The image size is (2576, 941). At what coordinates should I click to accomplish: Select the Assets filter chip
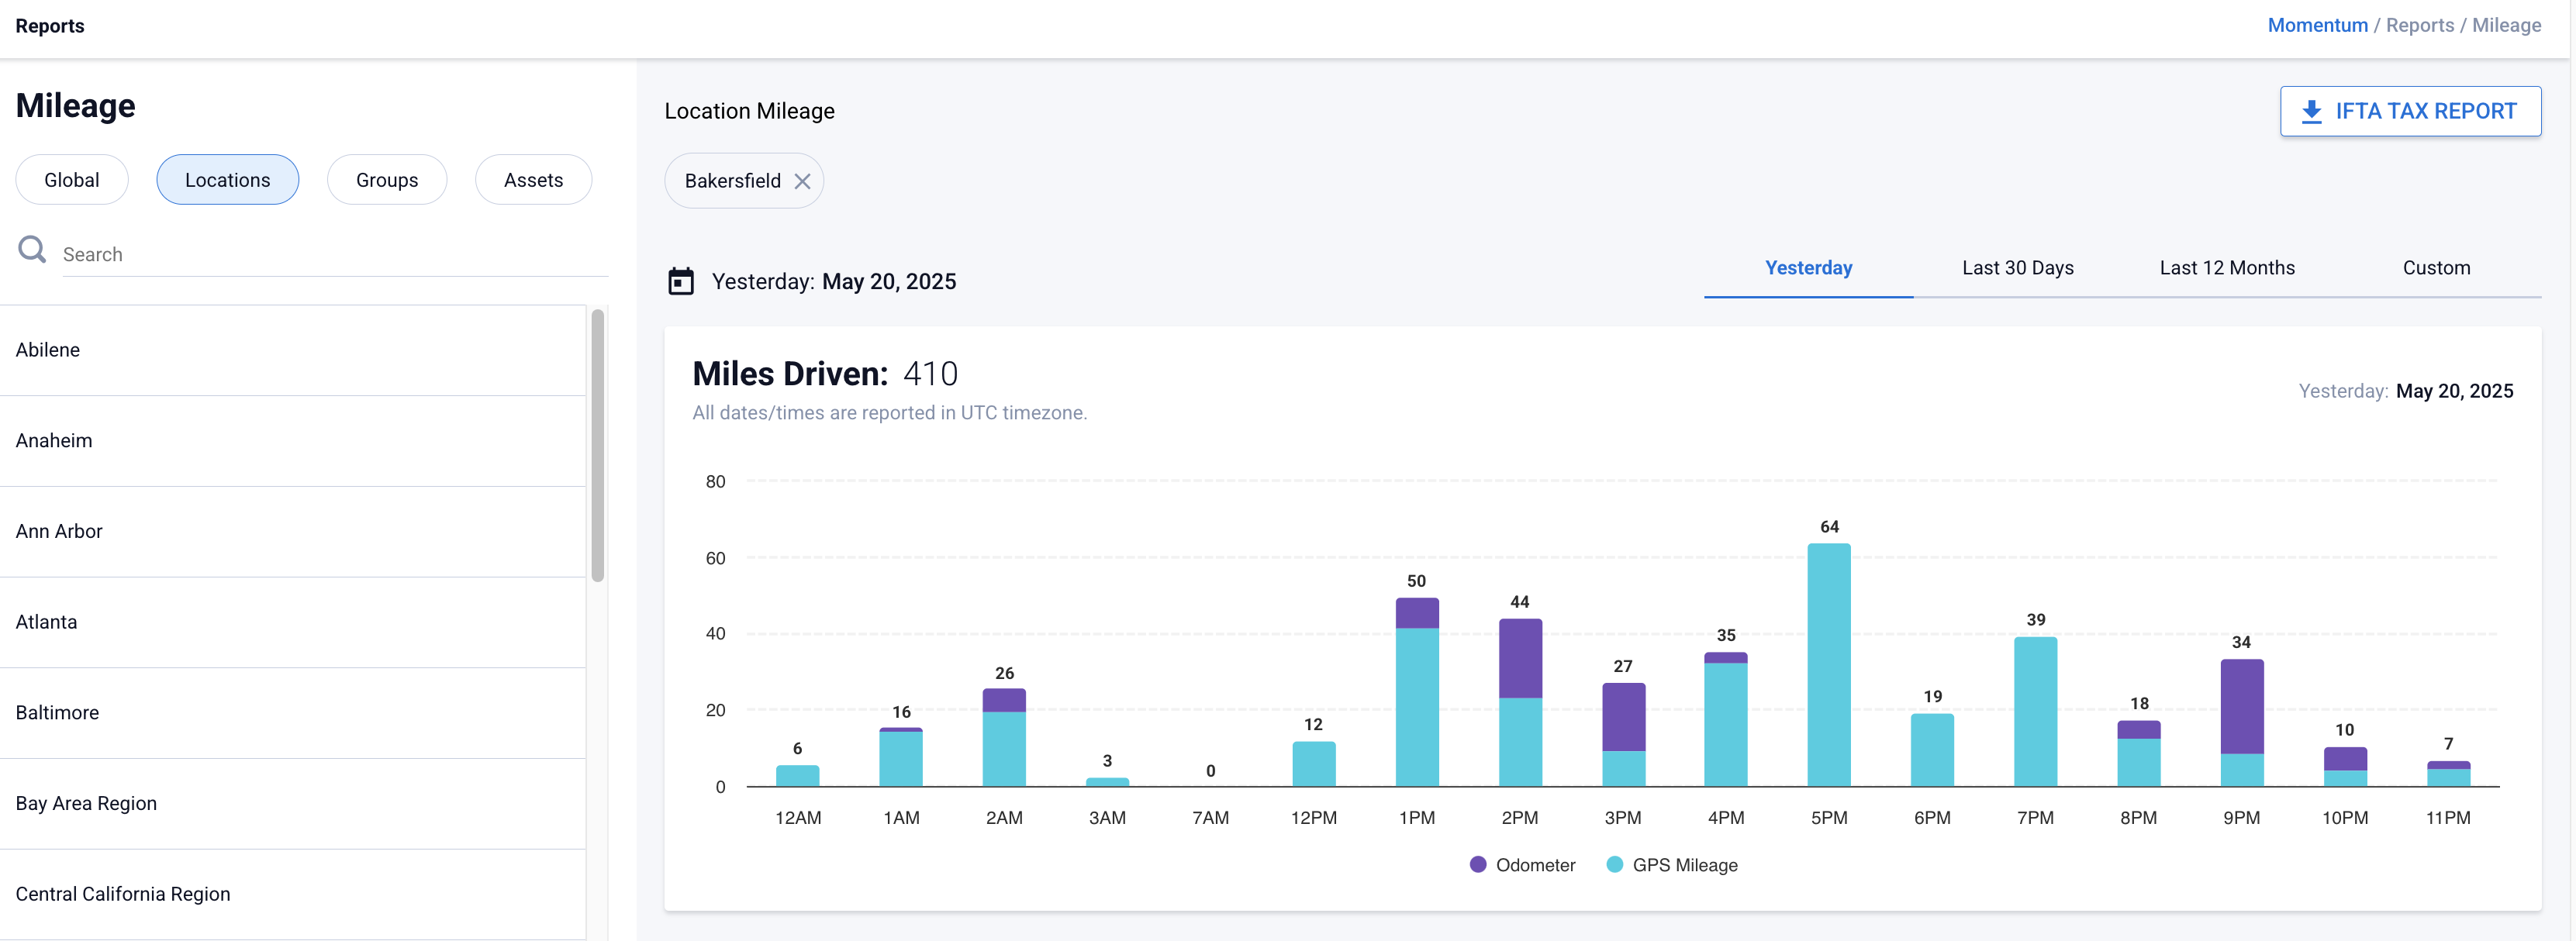pos(533,180)
